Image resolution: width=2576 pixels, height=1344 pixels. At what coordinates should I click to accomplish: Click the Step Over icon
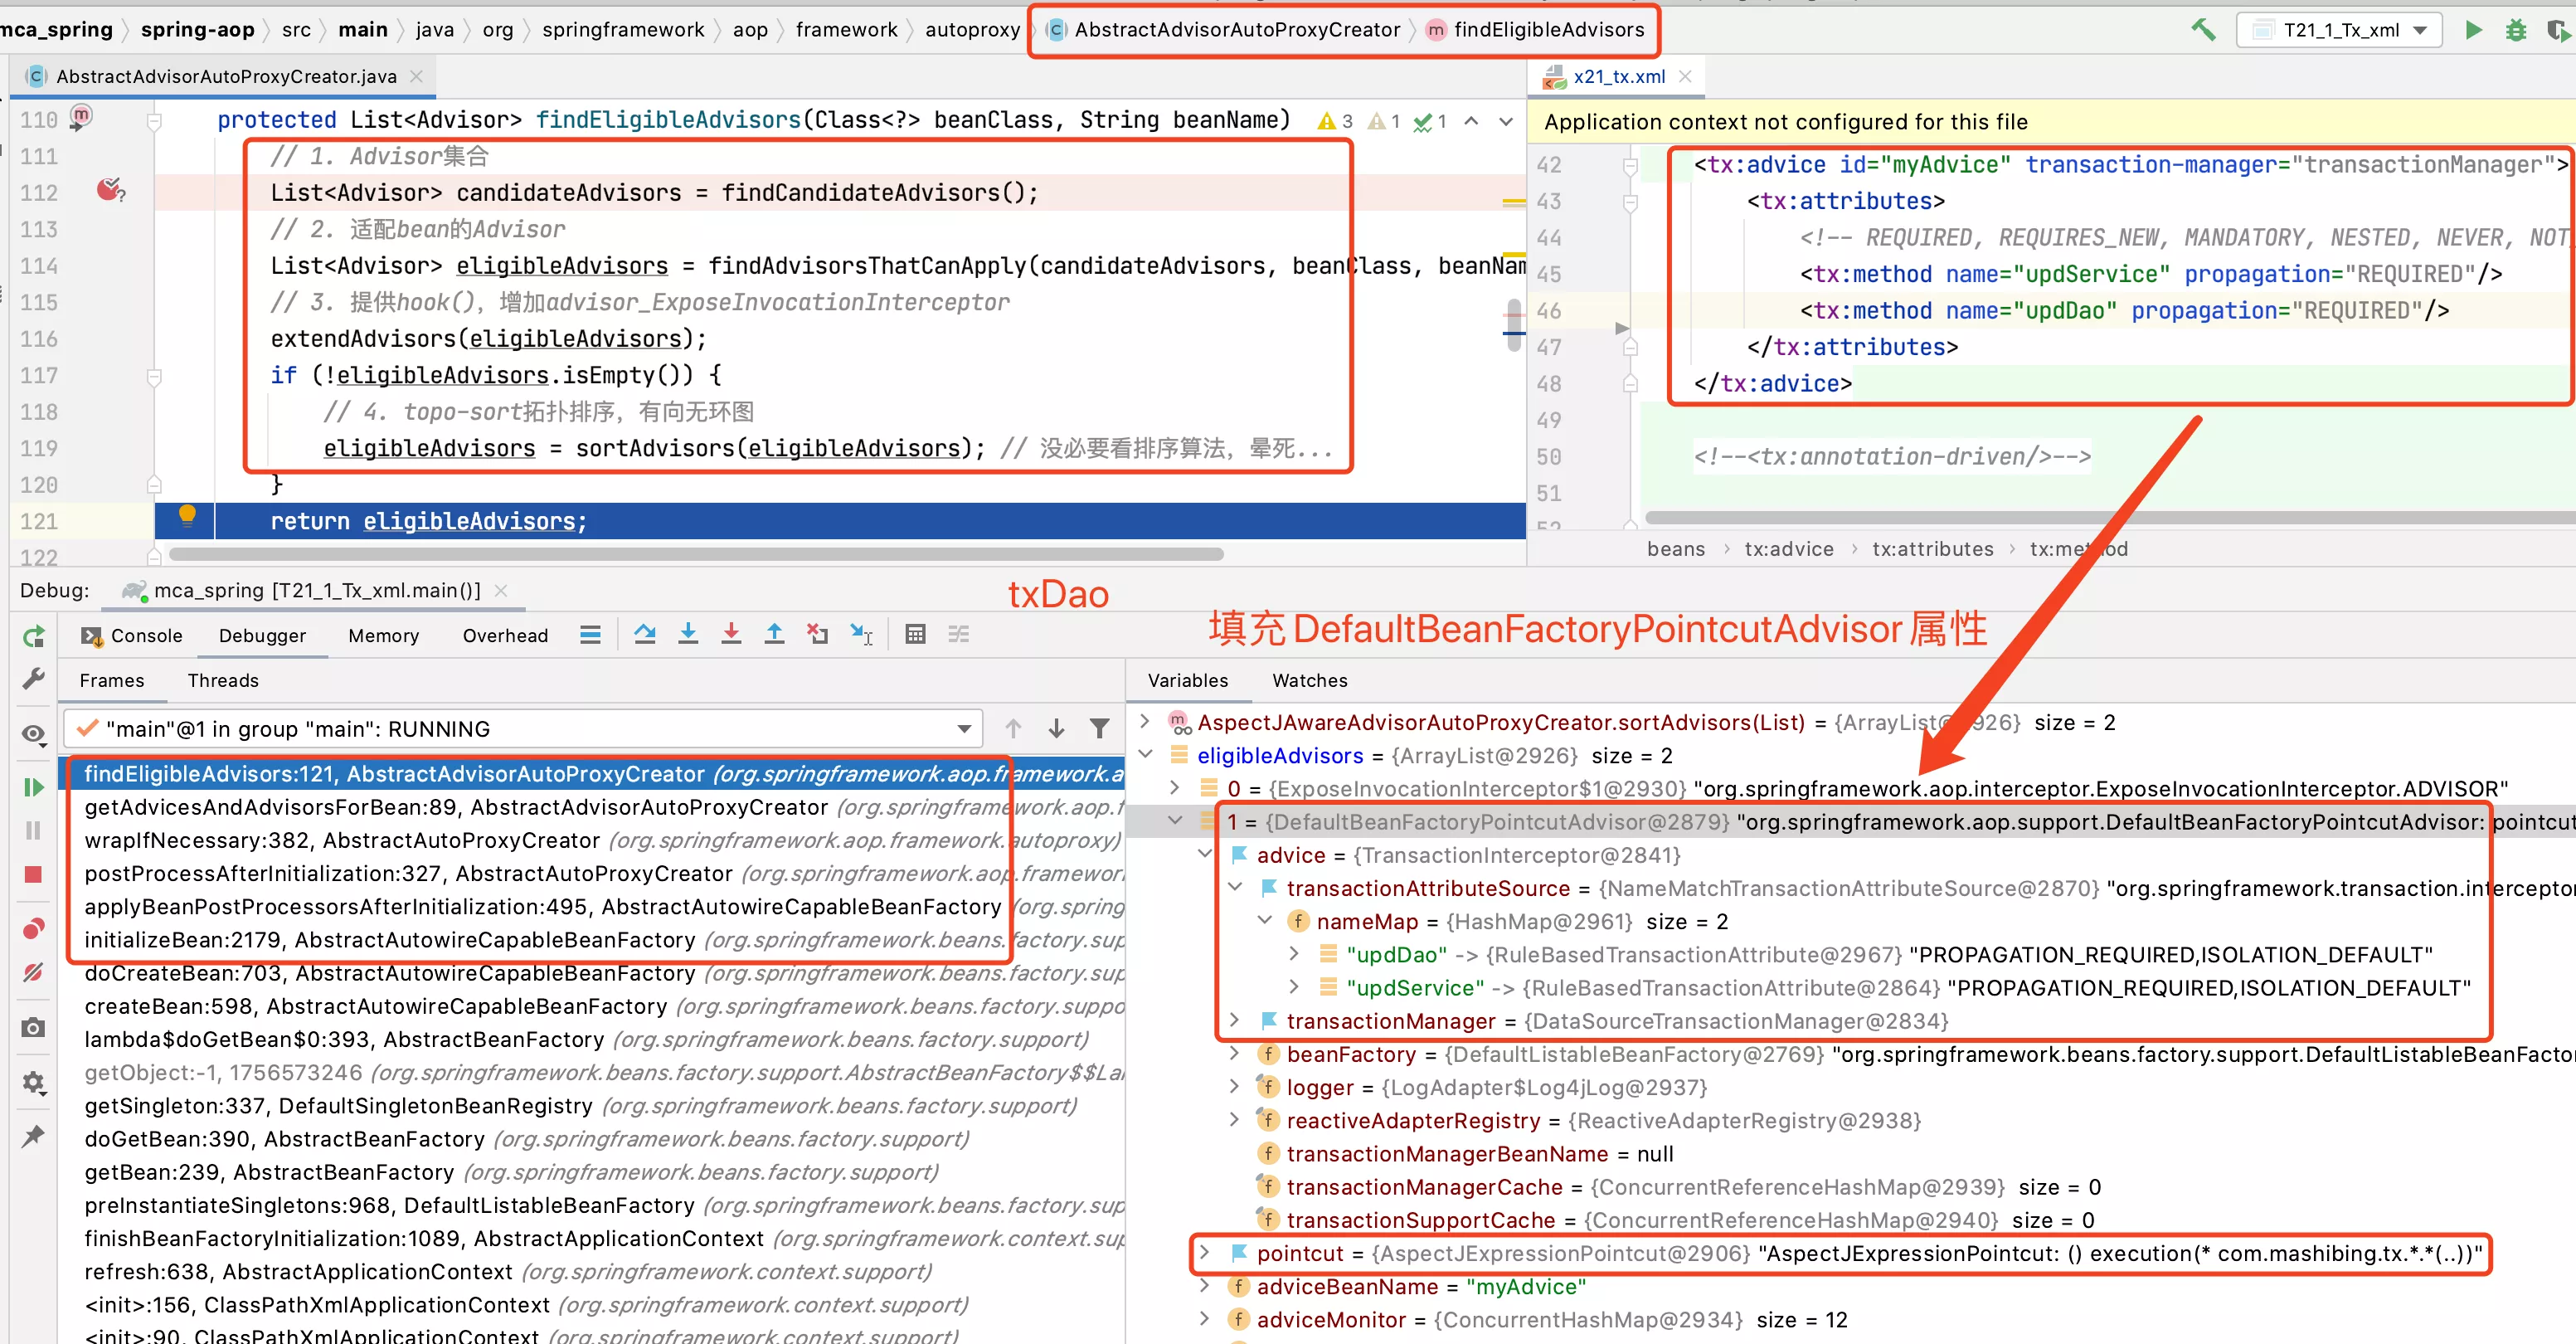coord(645,634)
